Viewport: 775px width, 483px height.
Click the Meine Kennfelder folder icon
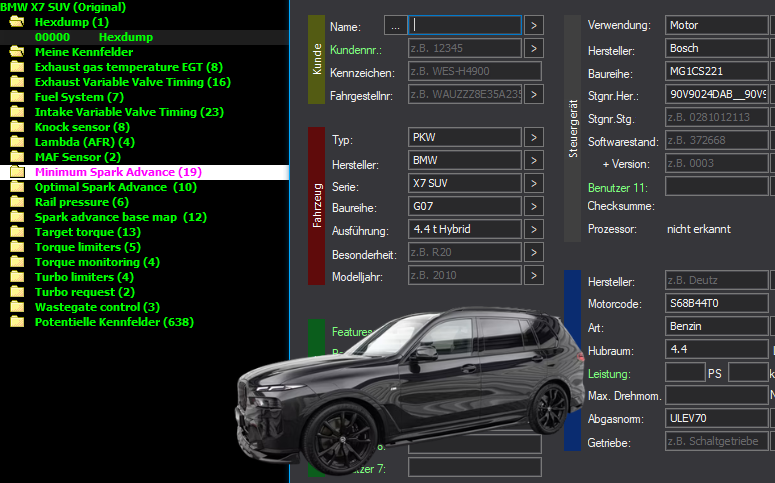(17, 51)
